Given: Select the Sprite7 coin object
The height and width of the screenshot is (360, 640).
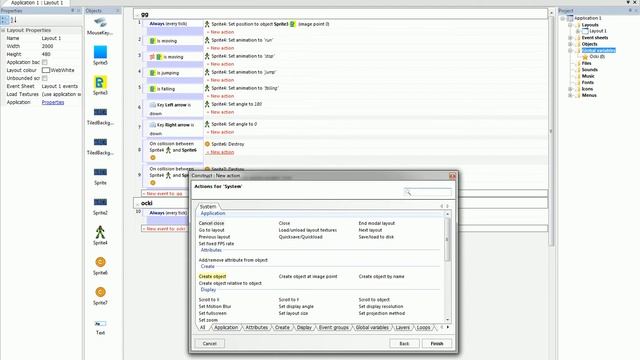Looking at the screenshot, I should coord(100,292).
